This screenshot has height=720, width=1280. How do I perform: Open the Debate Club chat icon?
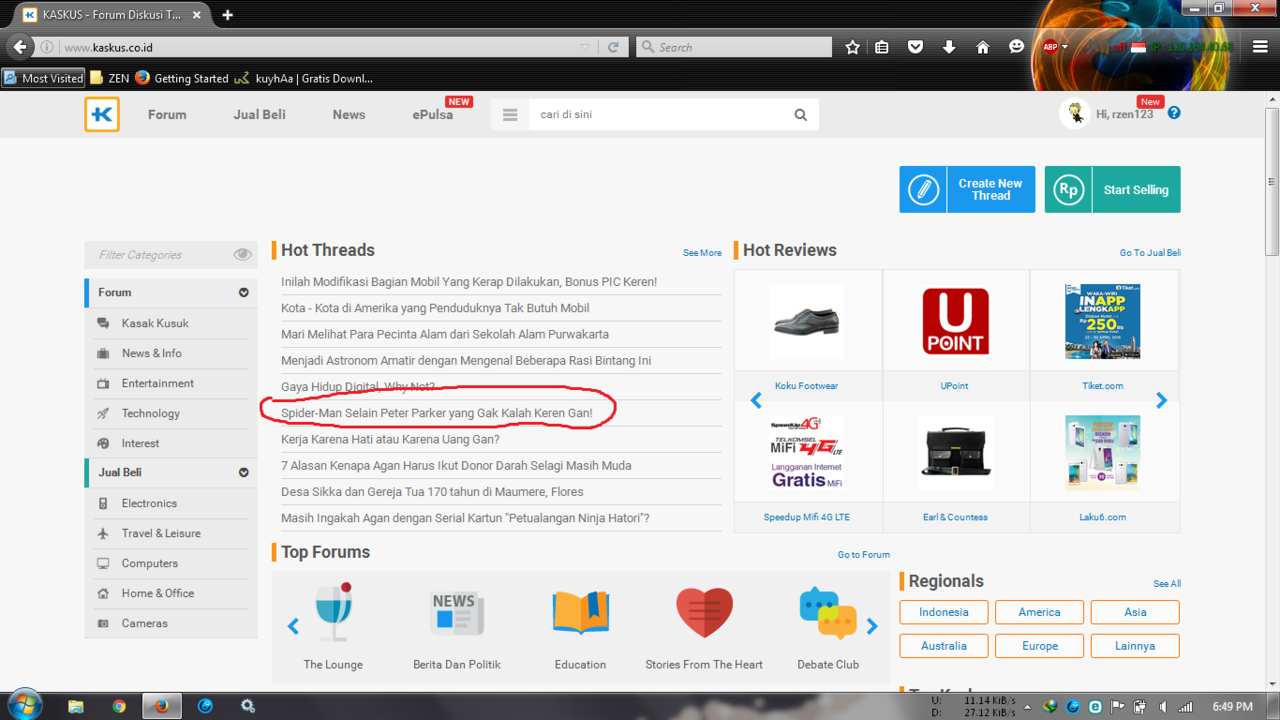pyautogui.click(x=828, y=612)
